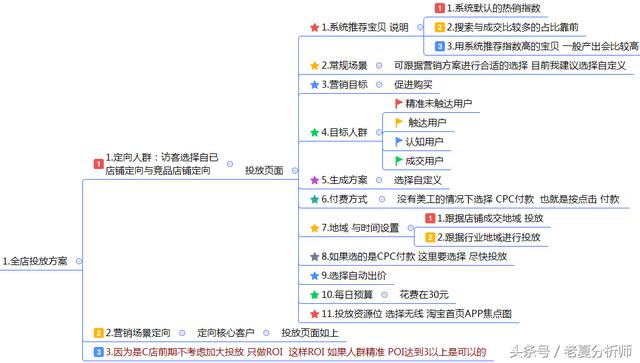The image size is (640, 363).
Task: Click the blue flag beside 认知用户
Action: pos(399,142)
